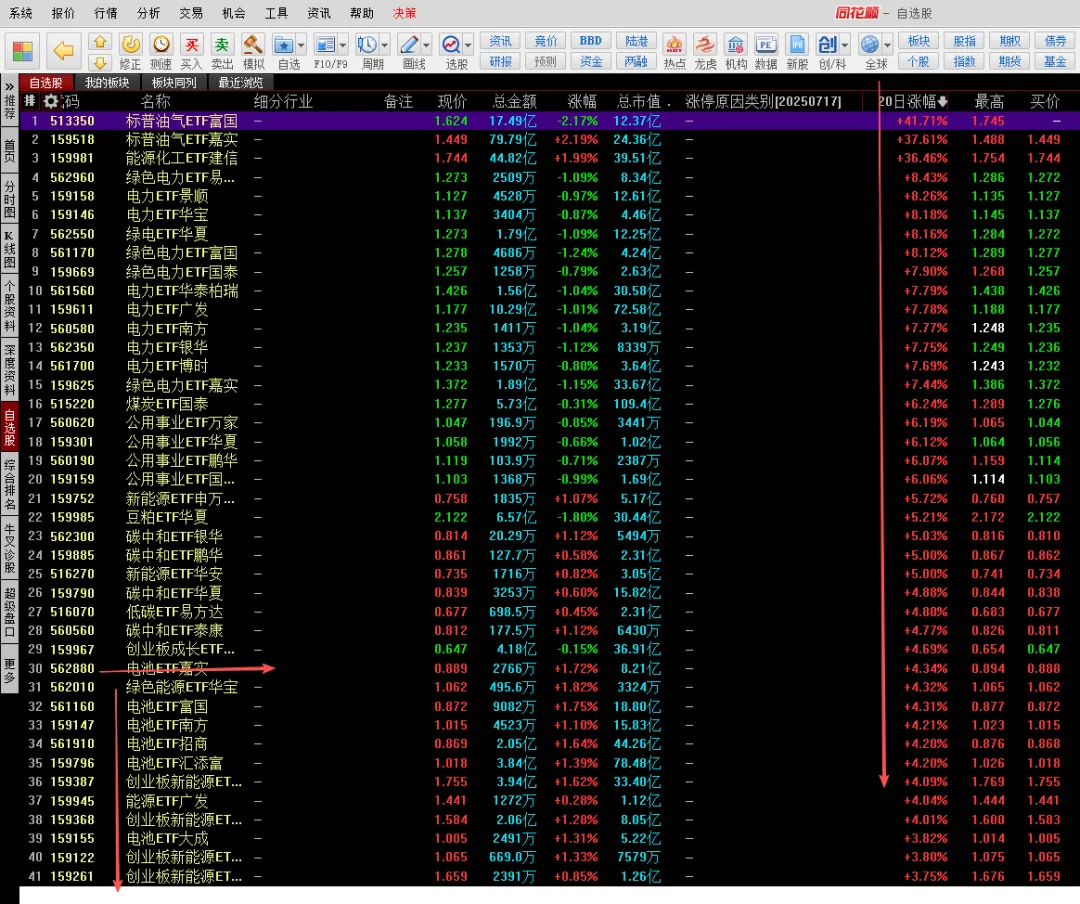Open the 买入 buy icon
Screen dimensions: 1080x904
click(x=191, y=45)
